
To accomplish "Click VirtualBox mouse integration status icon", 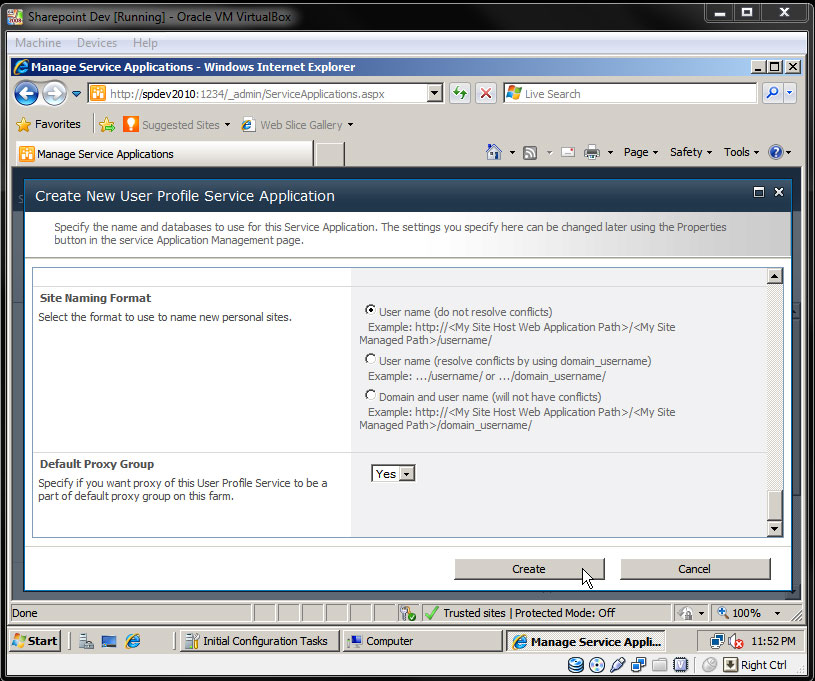I will (x=709, y=665).
